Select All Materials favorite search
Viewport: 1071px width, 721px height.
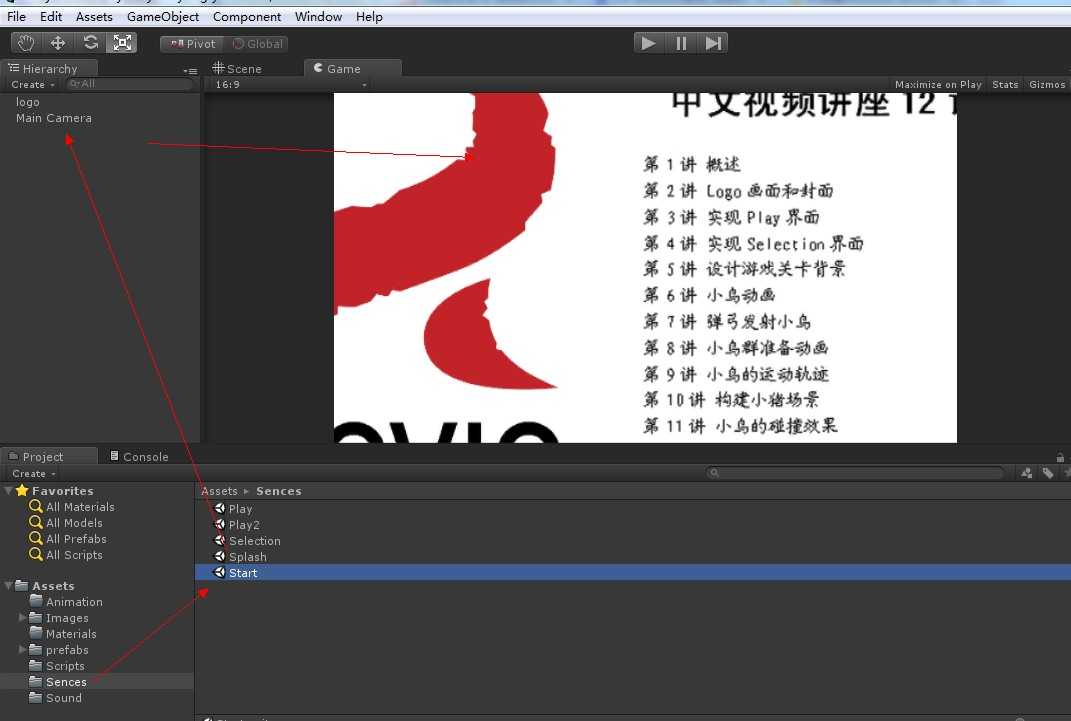click(x=80, y=507)
